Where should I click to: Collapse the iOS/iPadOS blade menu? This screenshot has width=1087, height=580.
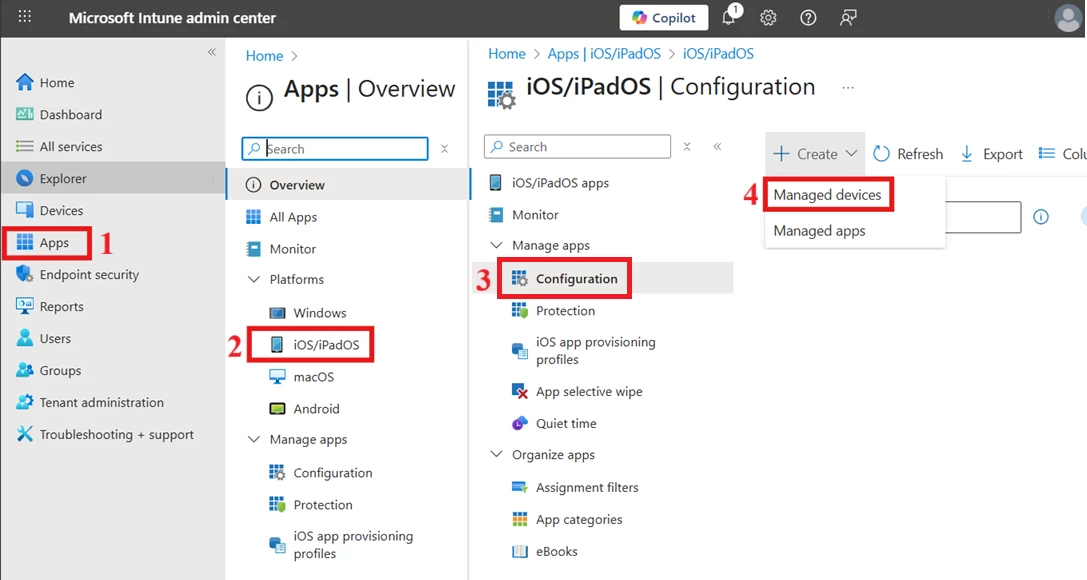718,146
